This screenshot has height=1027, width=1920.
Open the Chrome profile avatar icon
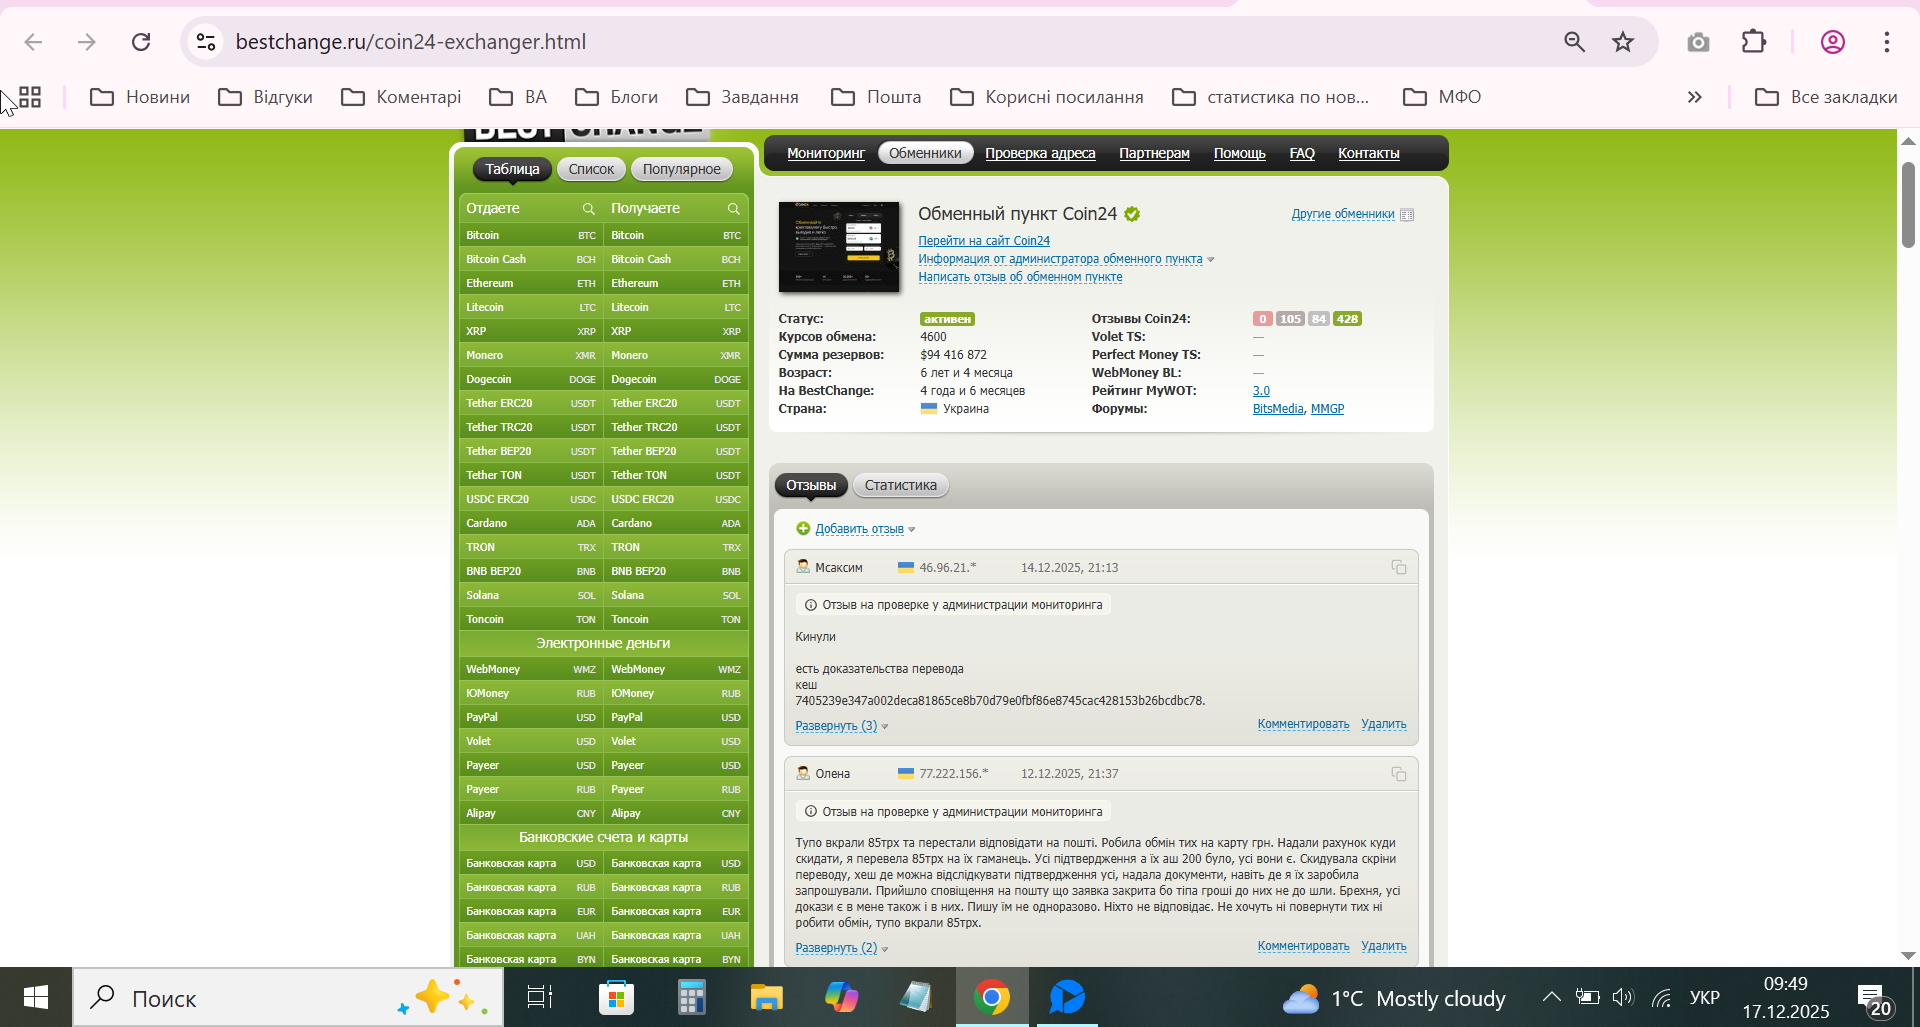(1832, 42)
